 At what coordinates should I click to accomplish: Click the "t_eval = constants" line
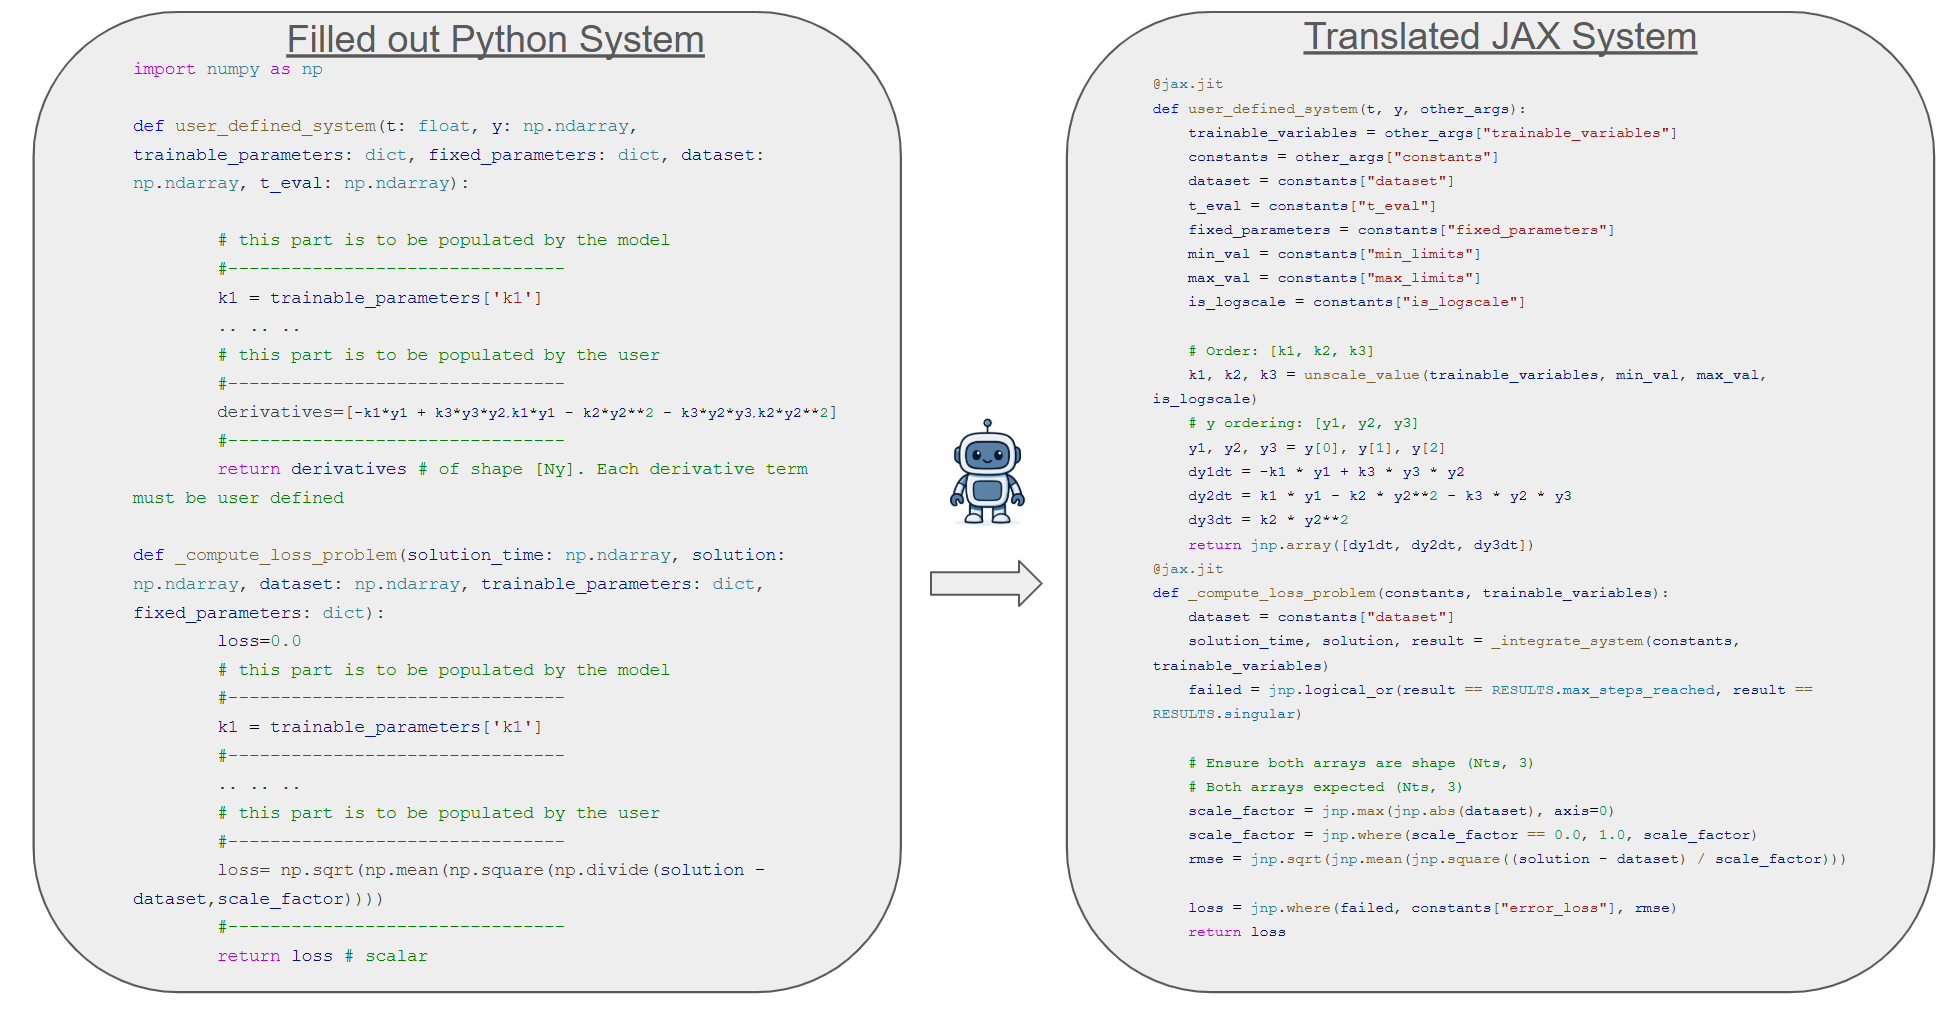pyautogui.click(x=1312, y=206)
